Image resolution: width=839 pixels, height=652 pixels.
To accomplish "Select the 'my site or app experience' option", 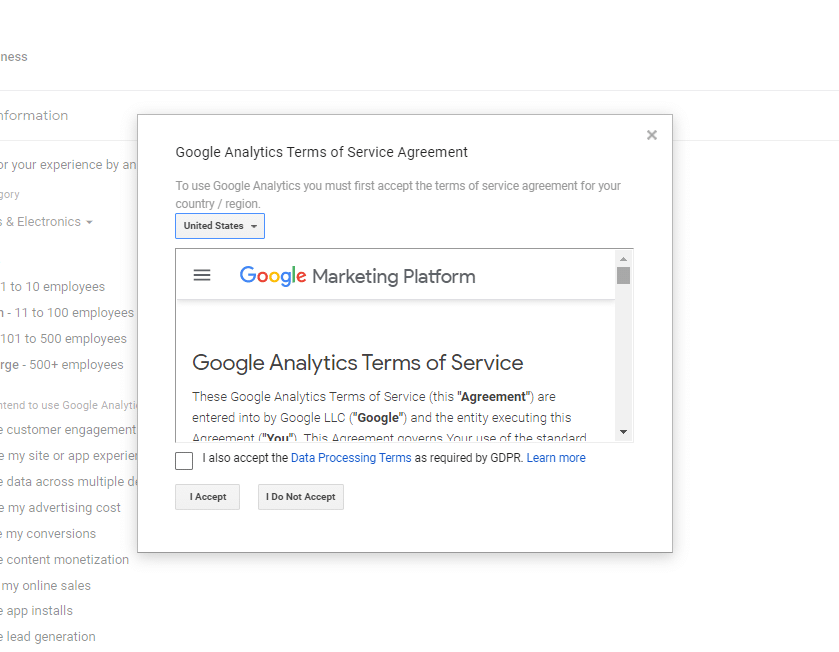I will click(x=68, y=456).
